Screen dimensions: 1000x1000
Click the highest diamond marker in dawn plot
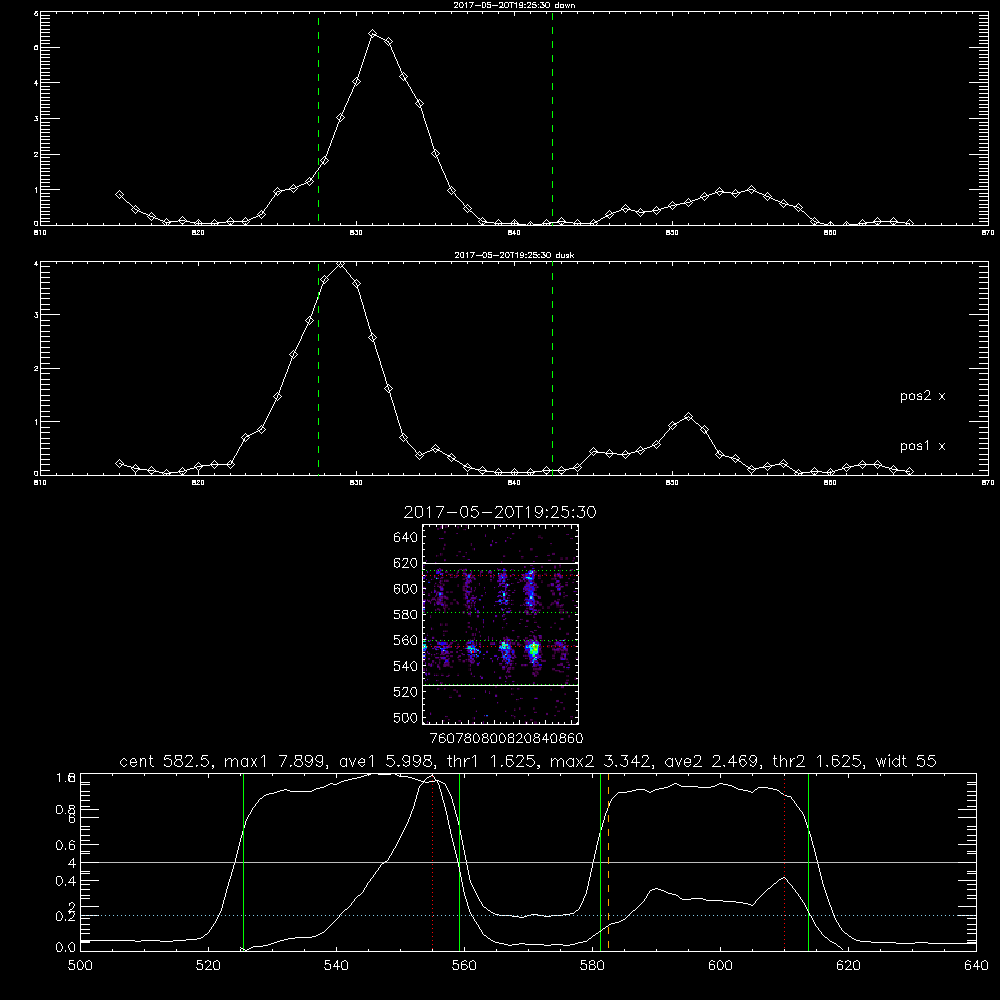(x=373, y=34)
